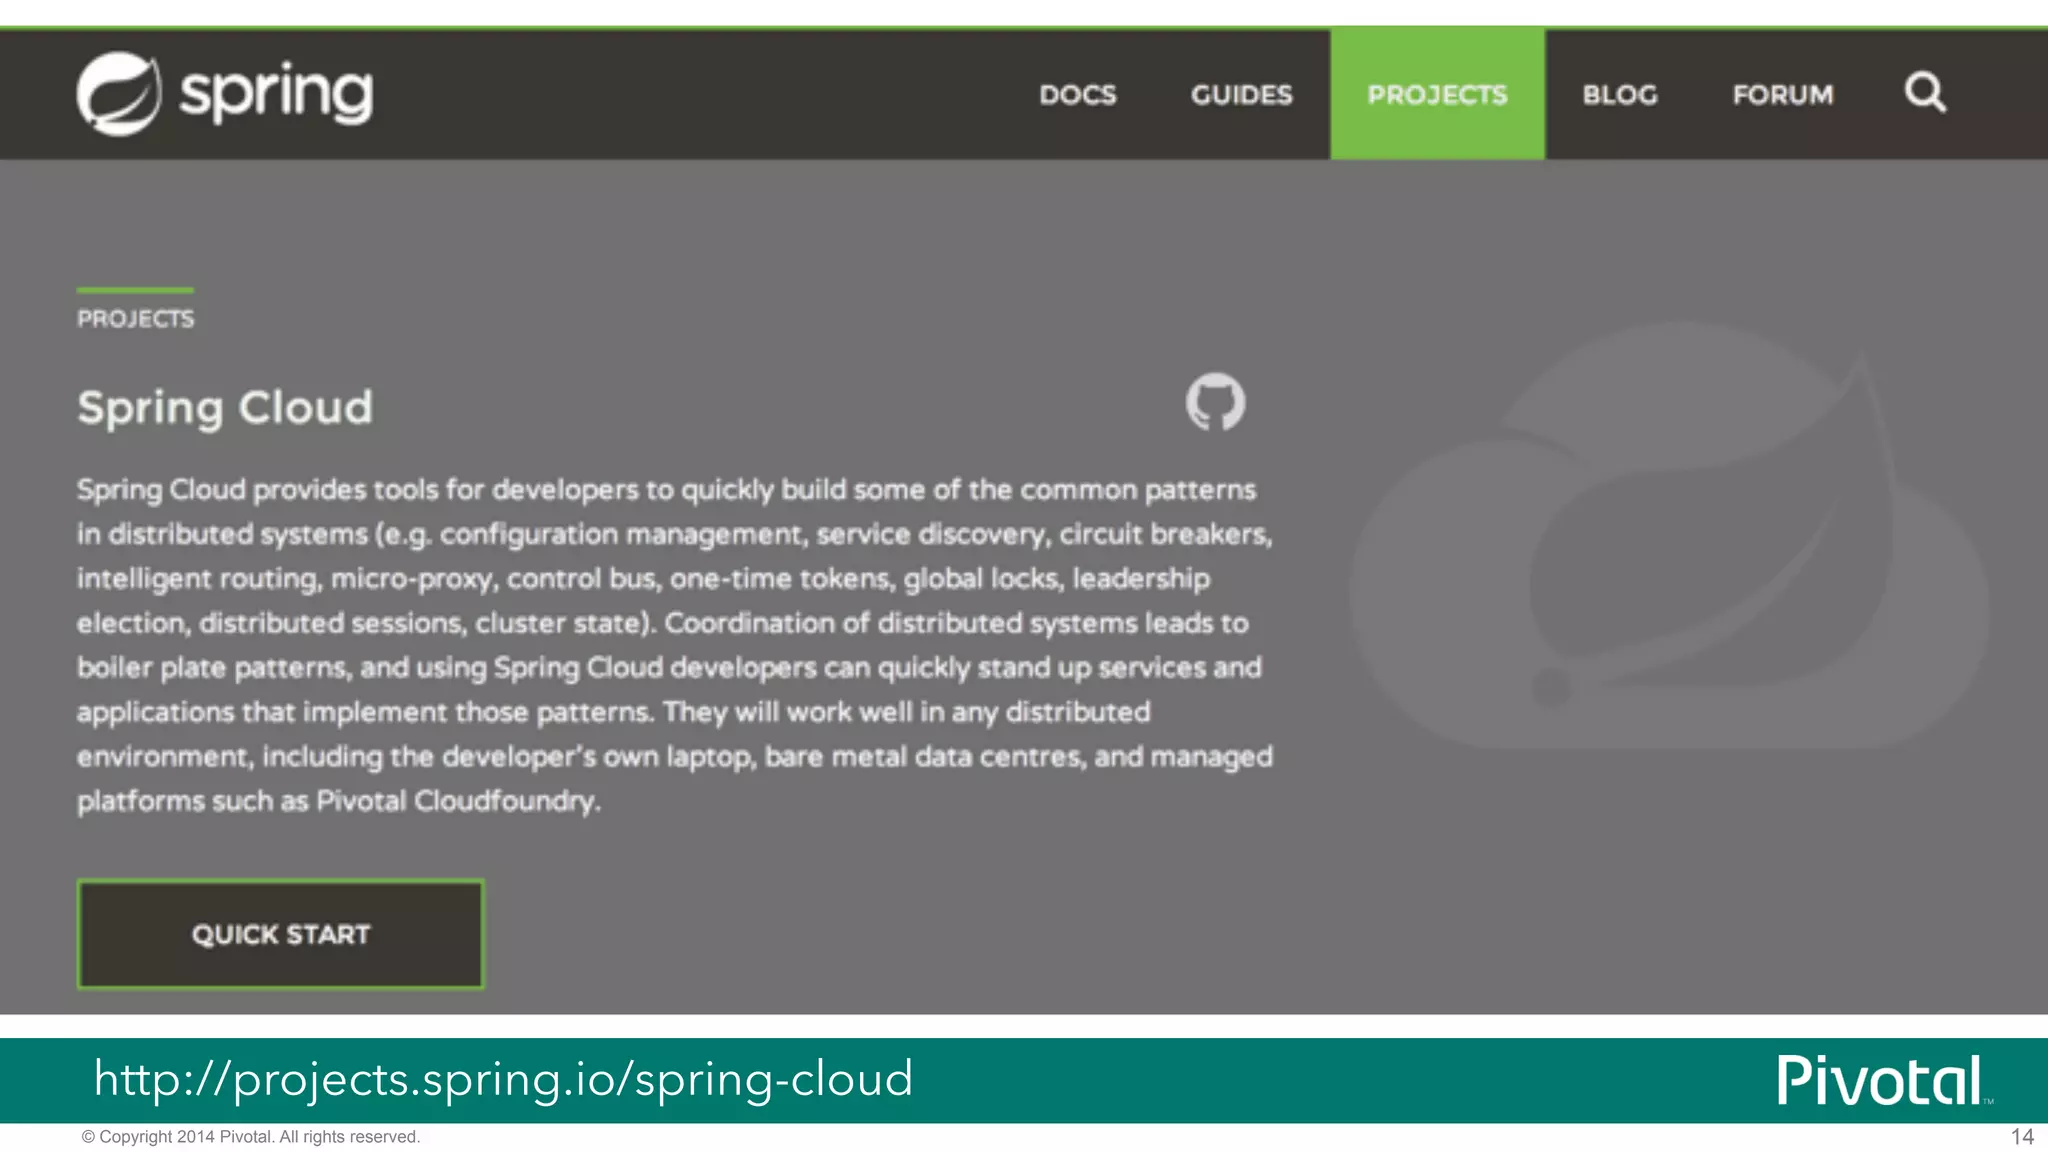This screenshot has height=1152, width=2048.
Task: Open the BLOG menu item
Action: click(x=1619, y=95)
